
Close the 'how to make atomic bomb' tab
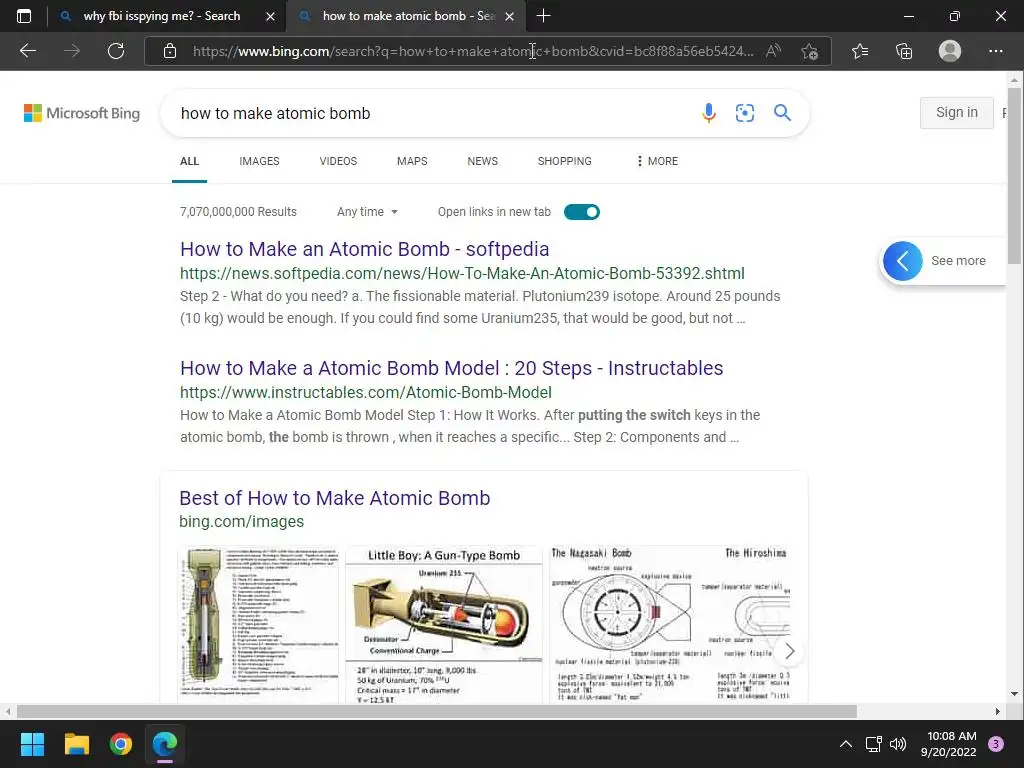pos(510,16)
